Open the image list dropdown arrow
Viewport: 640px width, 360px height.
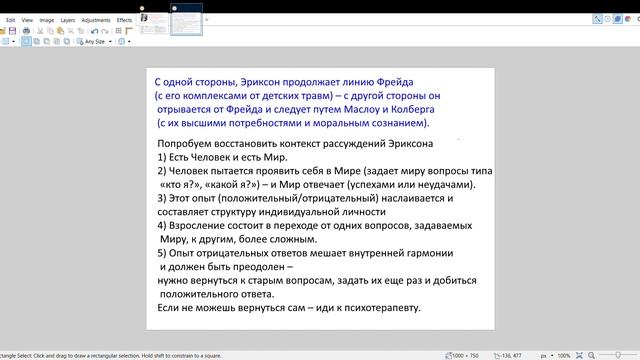point(207,20)
